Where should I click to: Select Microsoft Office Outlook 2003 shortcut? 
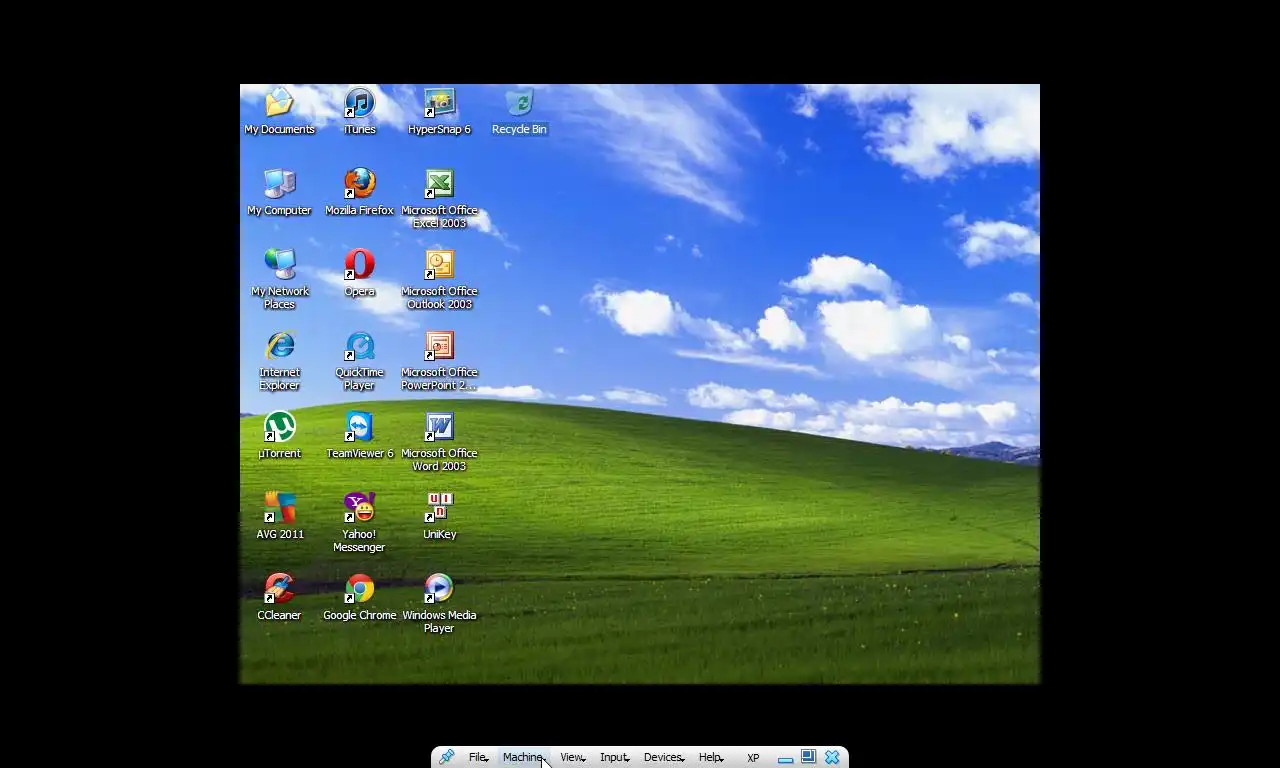coord(439,279)
